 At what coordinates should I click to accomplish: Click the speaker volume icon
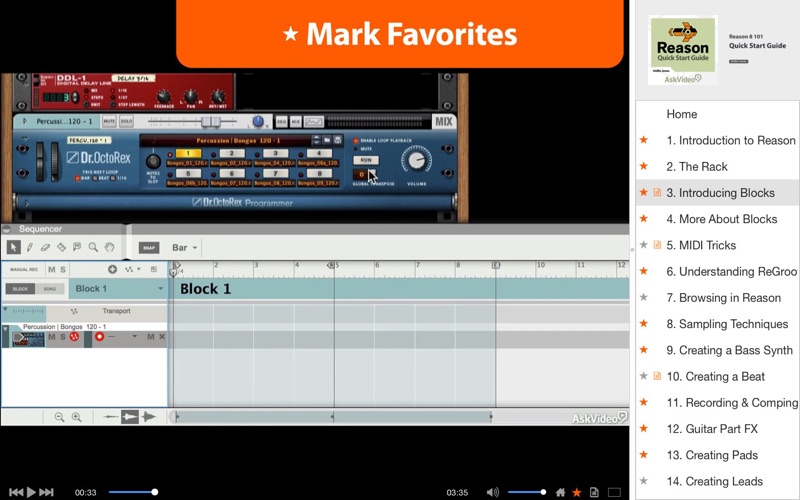[x=492, y=492]
